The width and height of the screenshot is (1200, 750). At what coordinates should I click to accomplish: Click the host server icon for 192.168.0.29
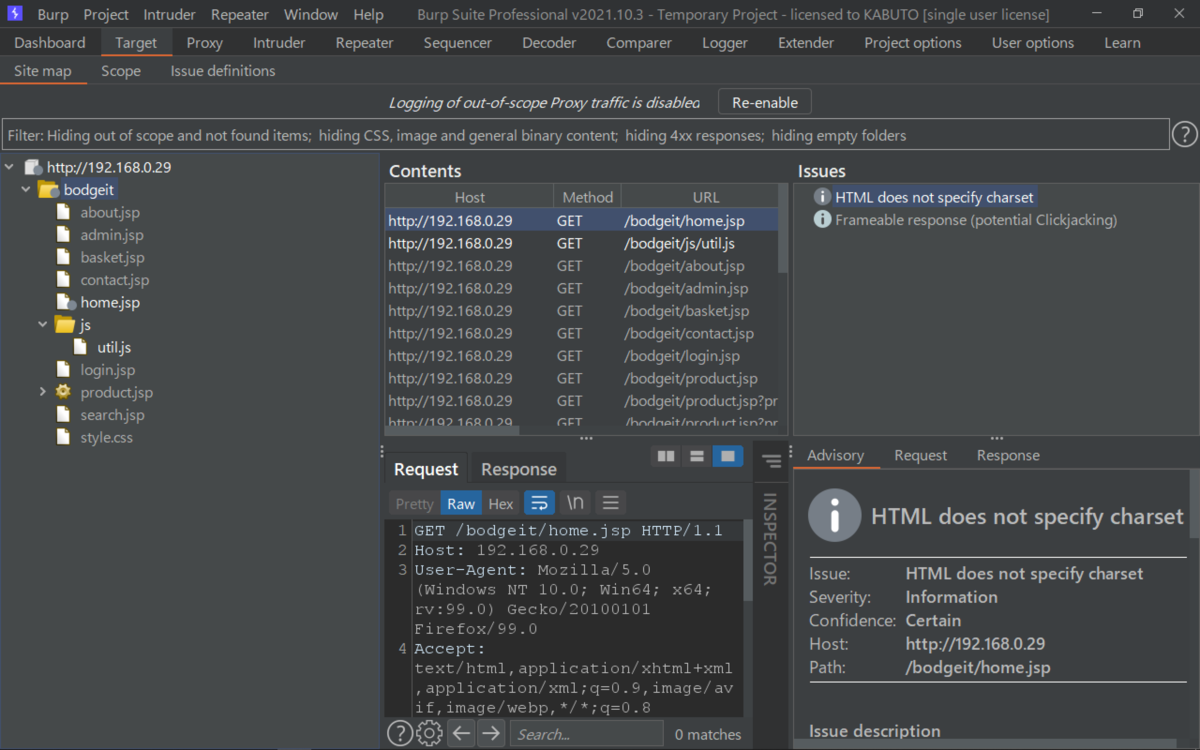[33, 167]
